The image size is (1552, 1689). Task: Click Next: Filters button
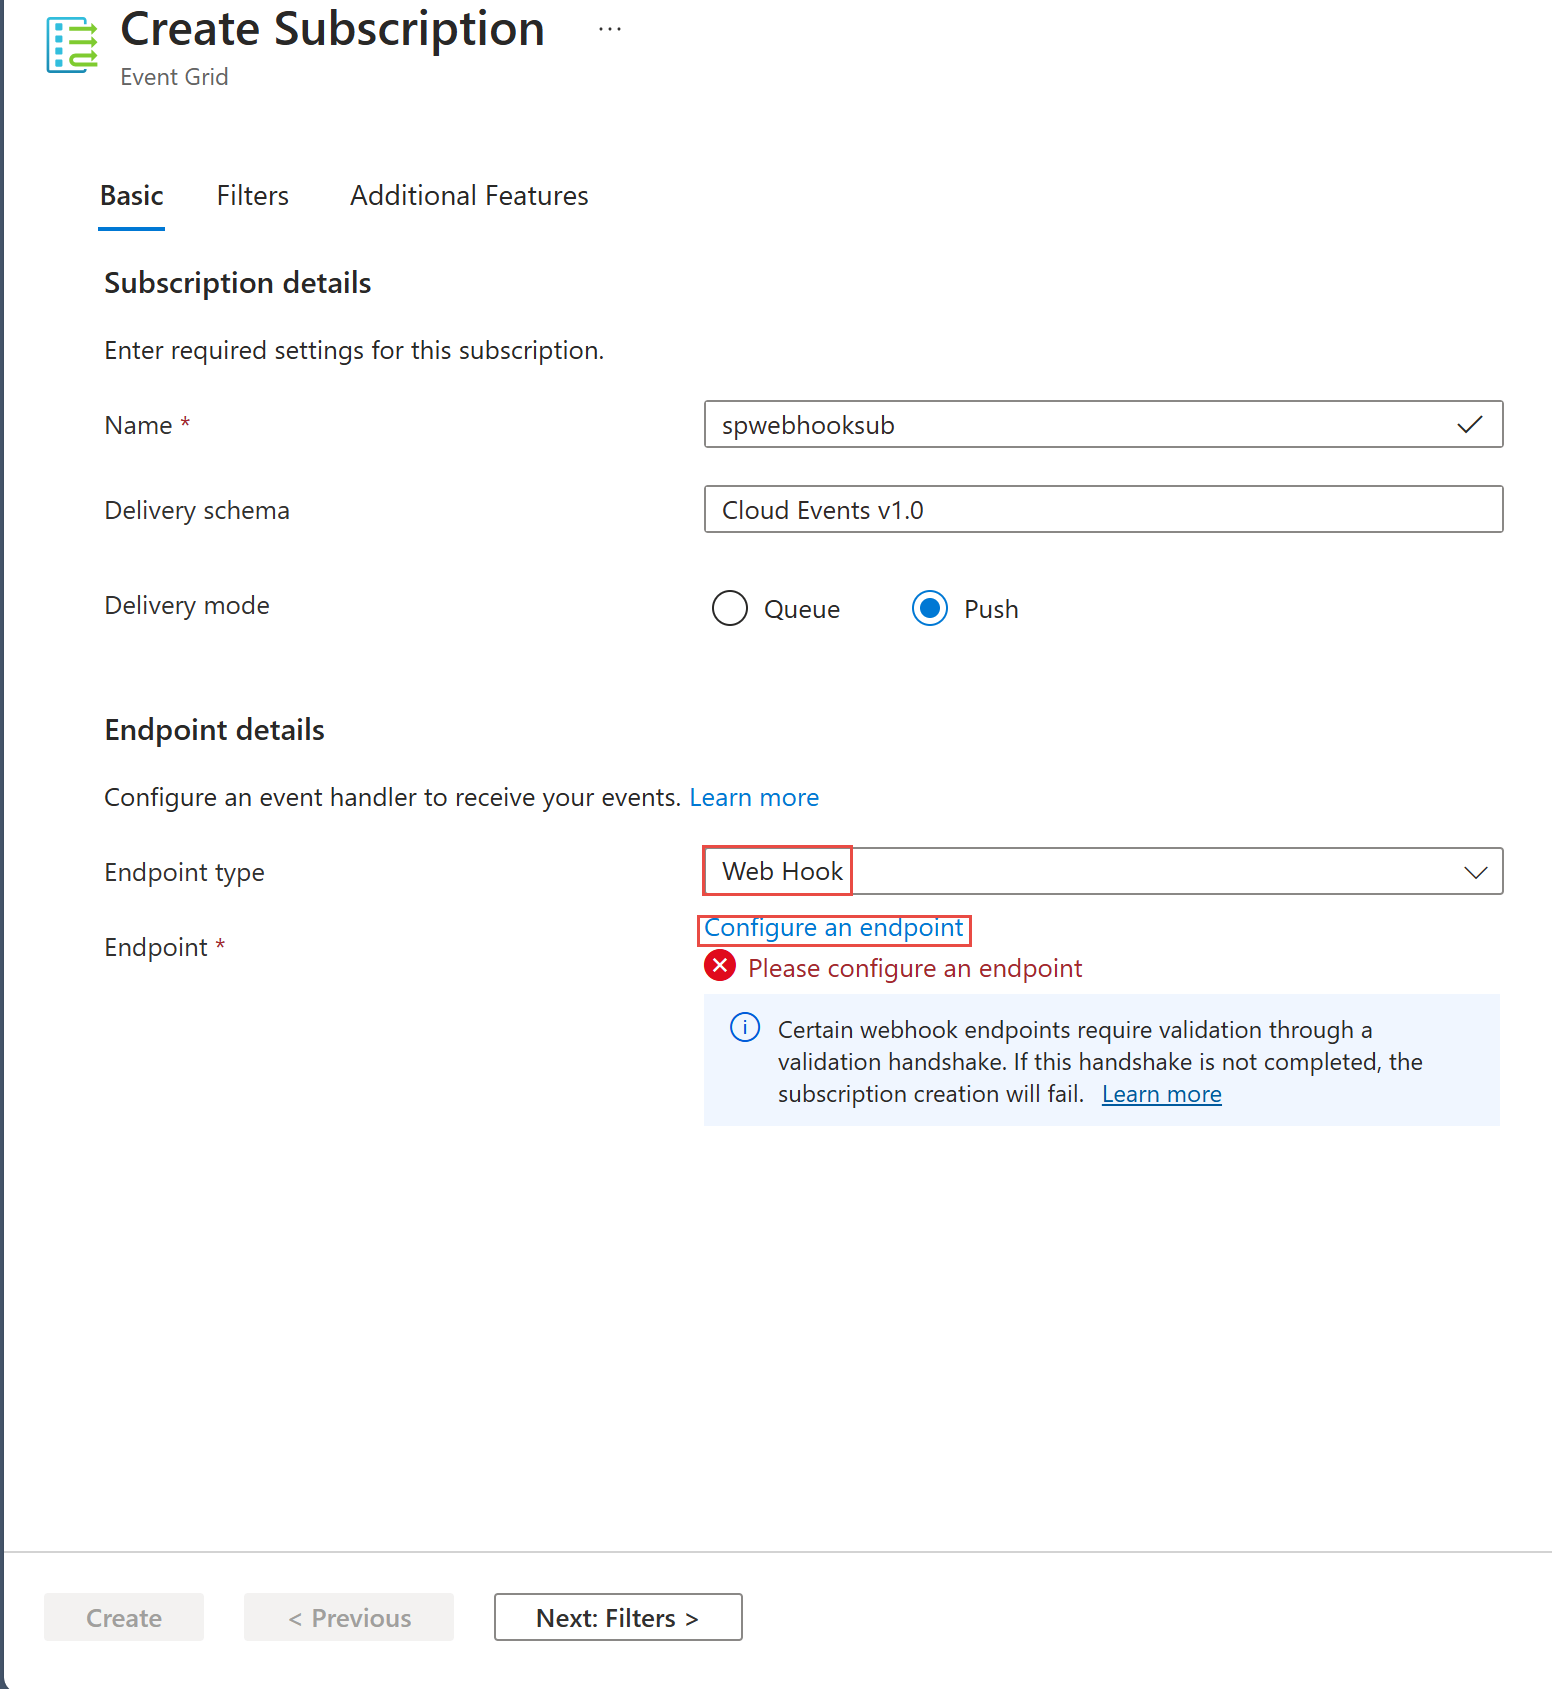pos(618,1617)
